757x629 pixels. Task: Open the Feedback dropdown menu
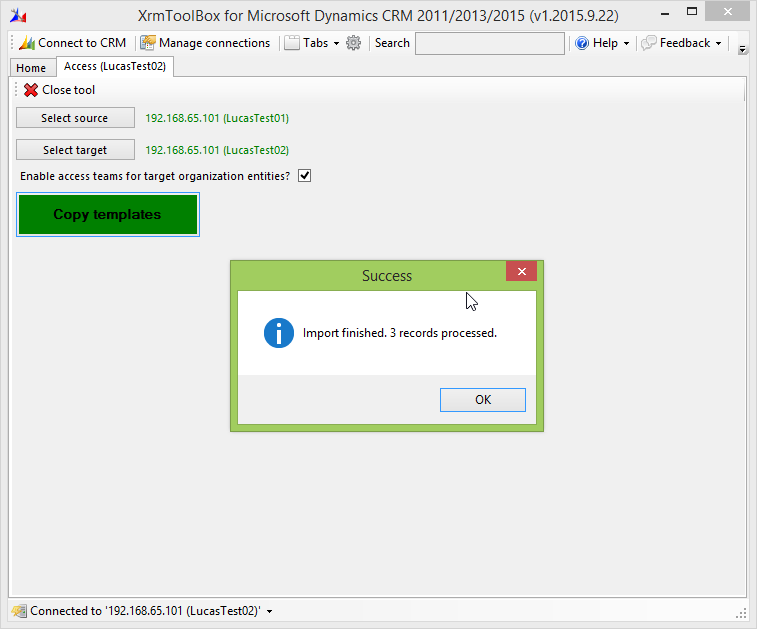(x=681, y=43)
